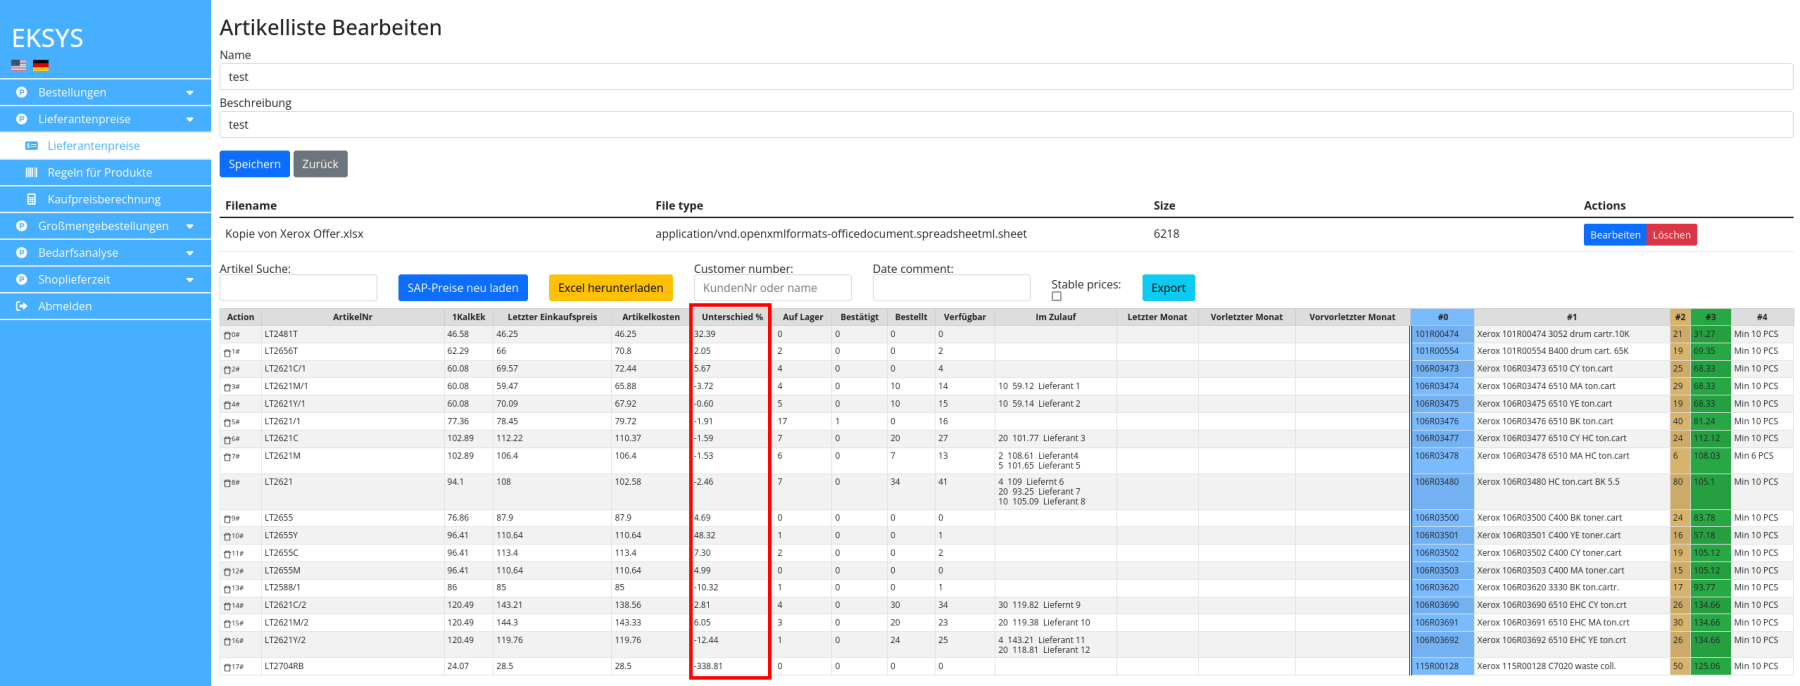Click the trash icon for row LT2481T

click(227, 335)
